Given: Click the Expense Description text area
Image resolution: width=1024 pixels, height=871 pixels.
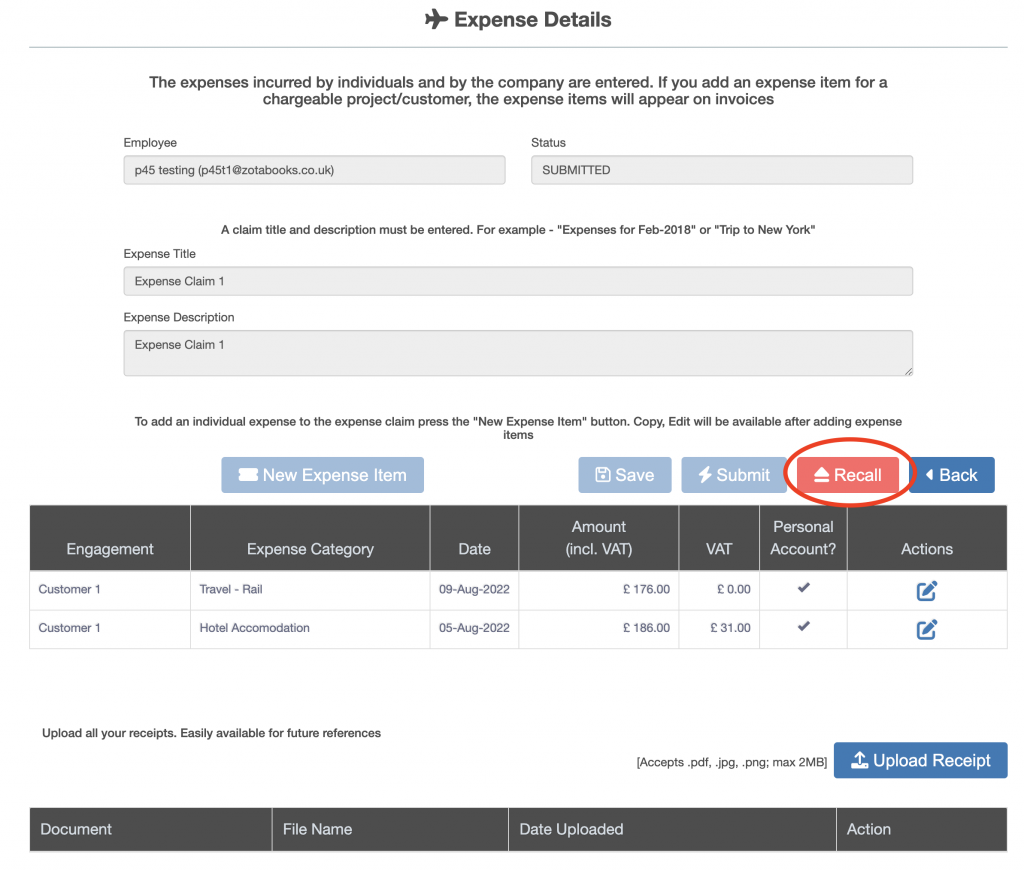Looking at the screenshot, I should click(x=518, y=353).
